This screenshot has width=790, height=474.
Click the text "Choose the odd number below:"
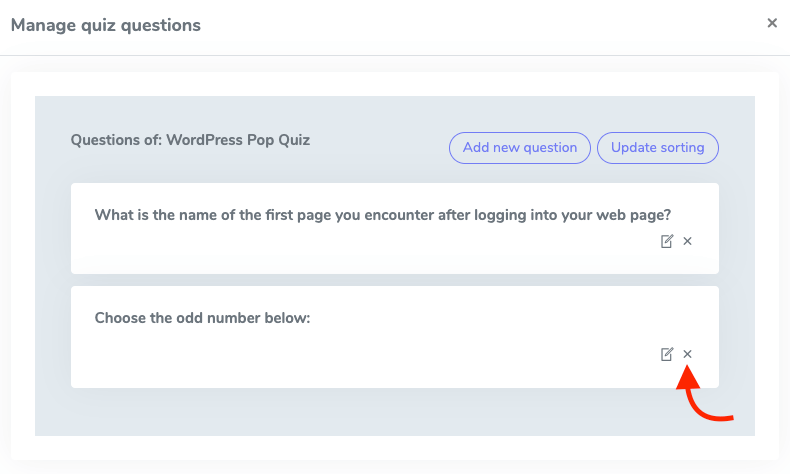pyautogui.click(x=203, y=319)
